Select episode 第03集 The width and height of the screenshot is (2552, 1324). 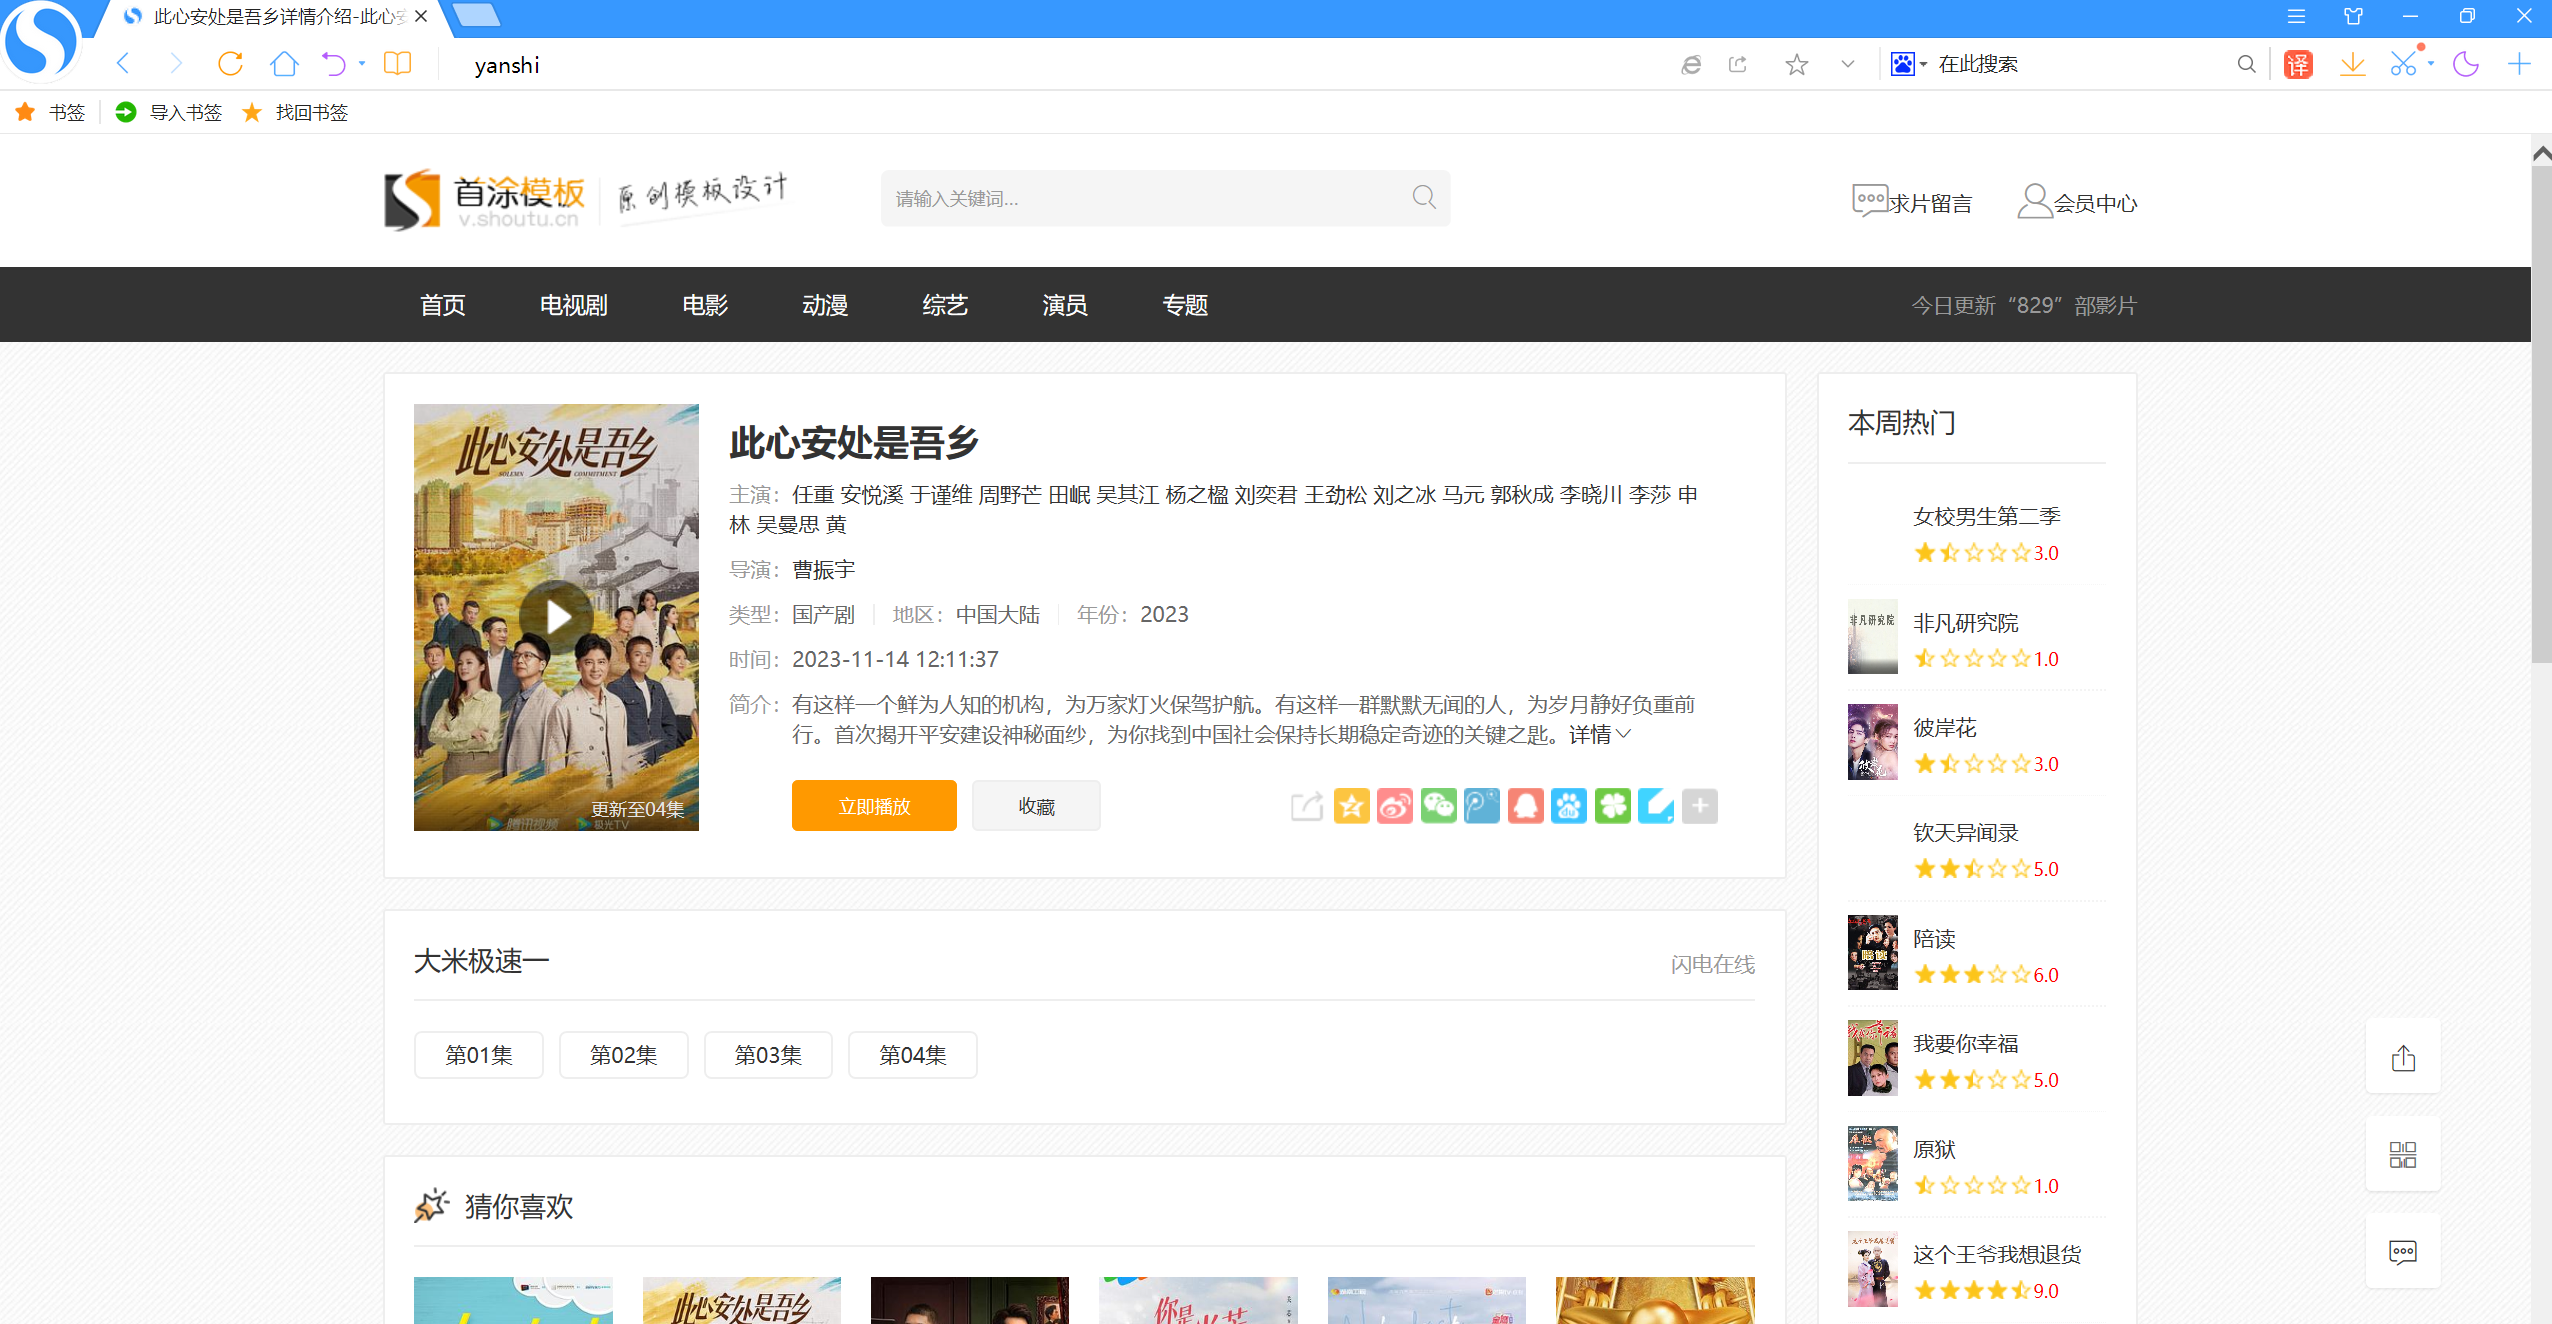coord(767,1055)
